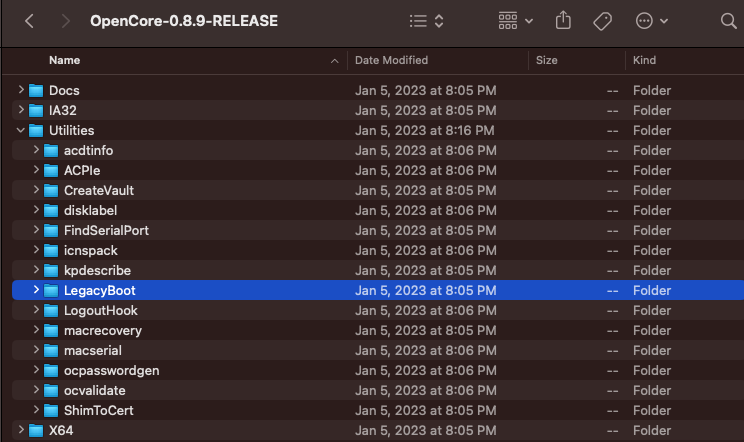Click the 'ocvalidate' folder name
This screenshot has height=442, width=744.
pos(95,390)
